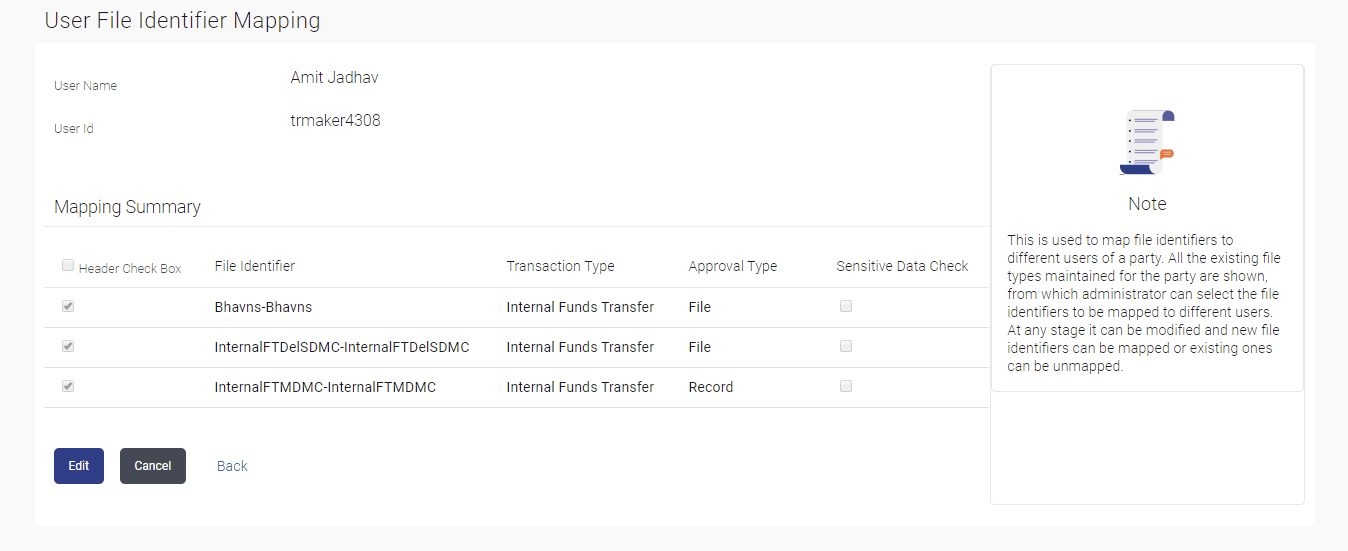Click the File Identifier column header
The width and height of the screenshot is (1348, 551).
click(x=254, y=266)
